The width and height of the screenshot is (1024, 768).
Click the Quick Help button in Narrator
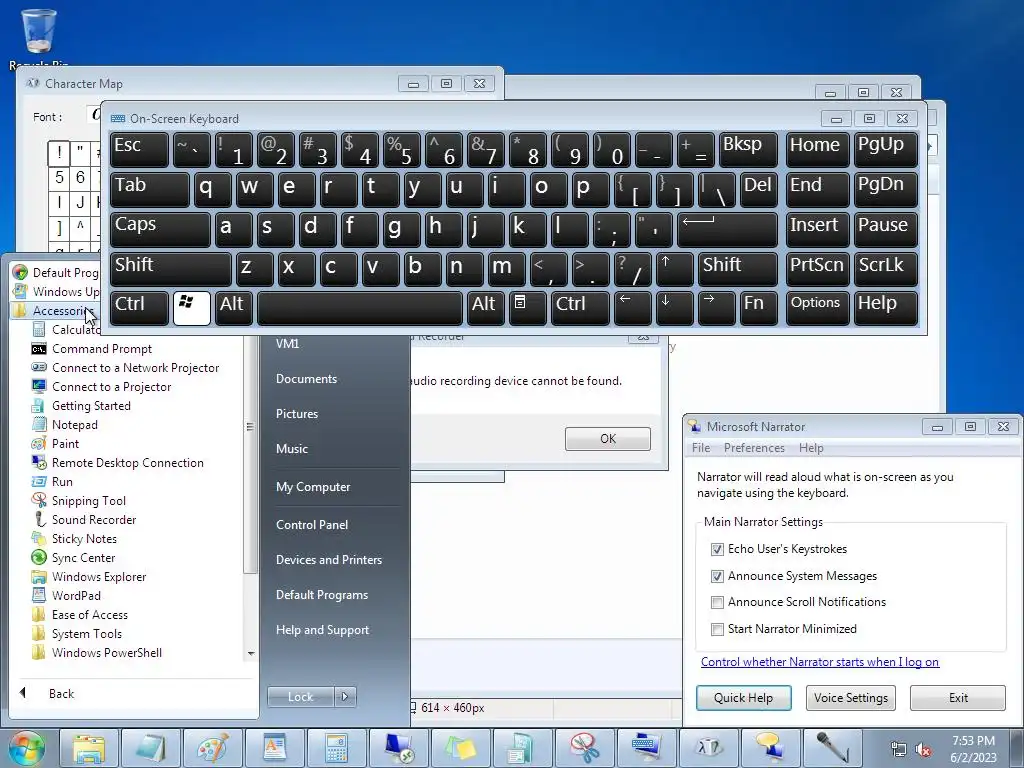pos(743,697)
